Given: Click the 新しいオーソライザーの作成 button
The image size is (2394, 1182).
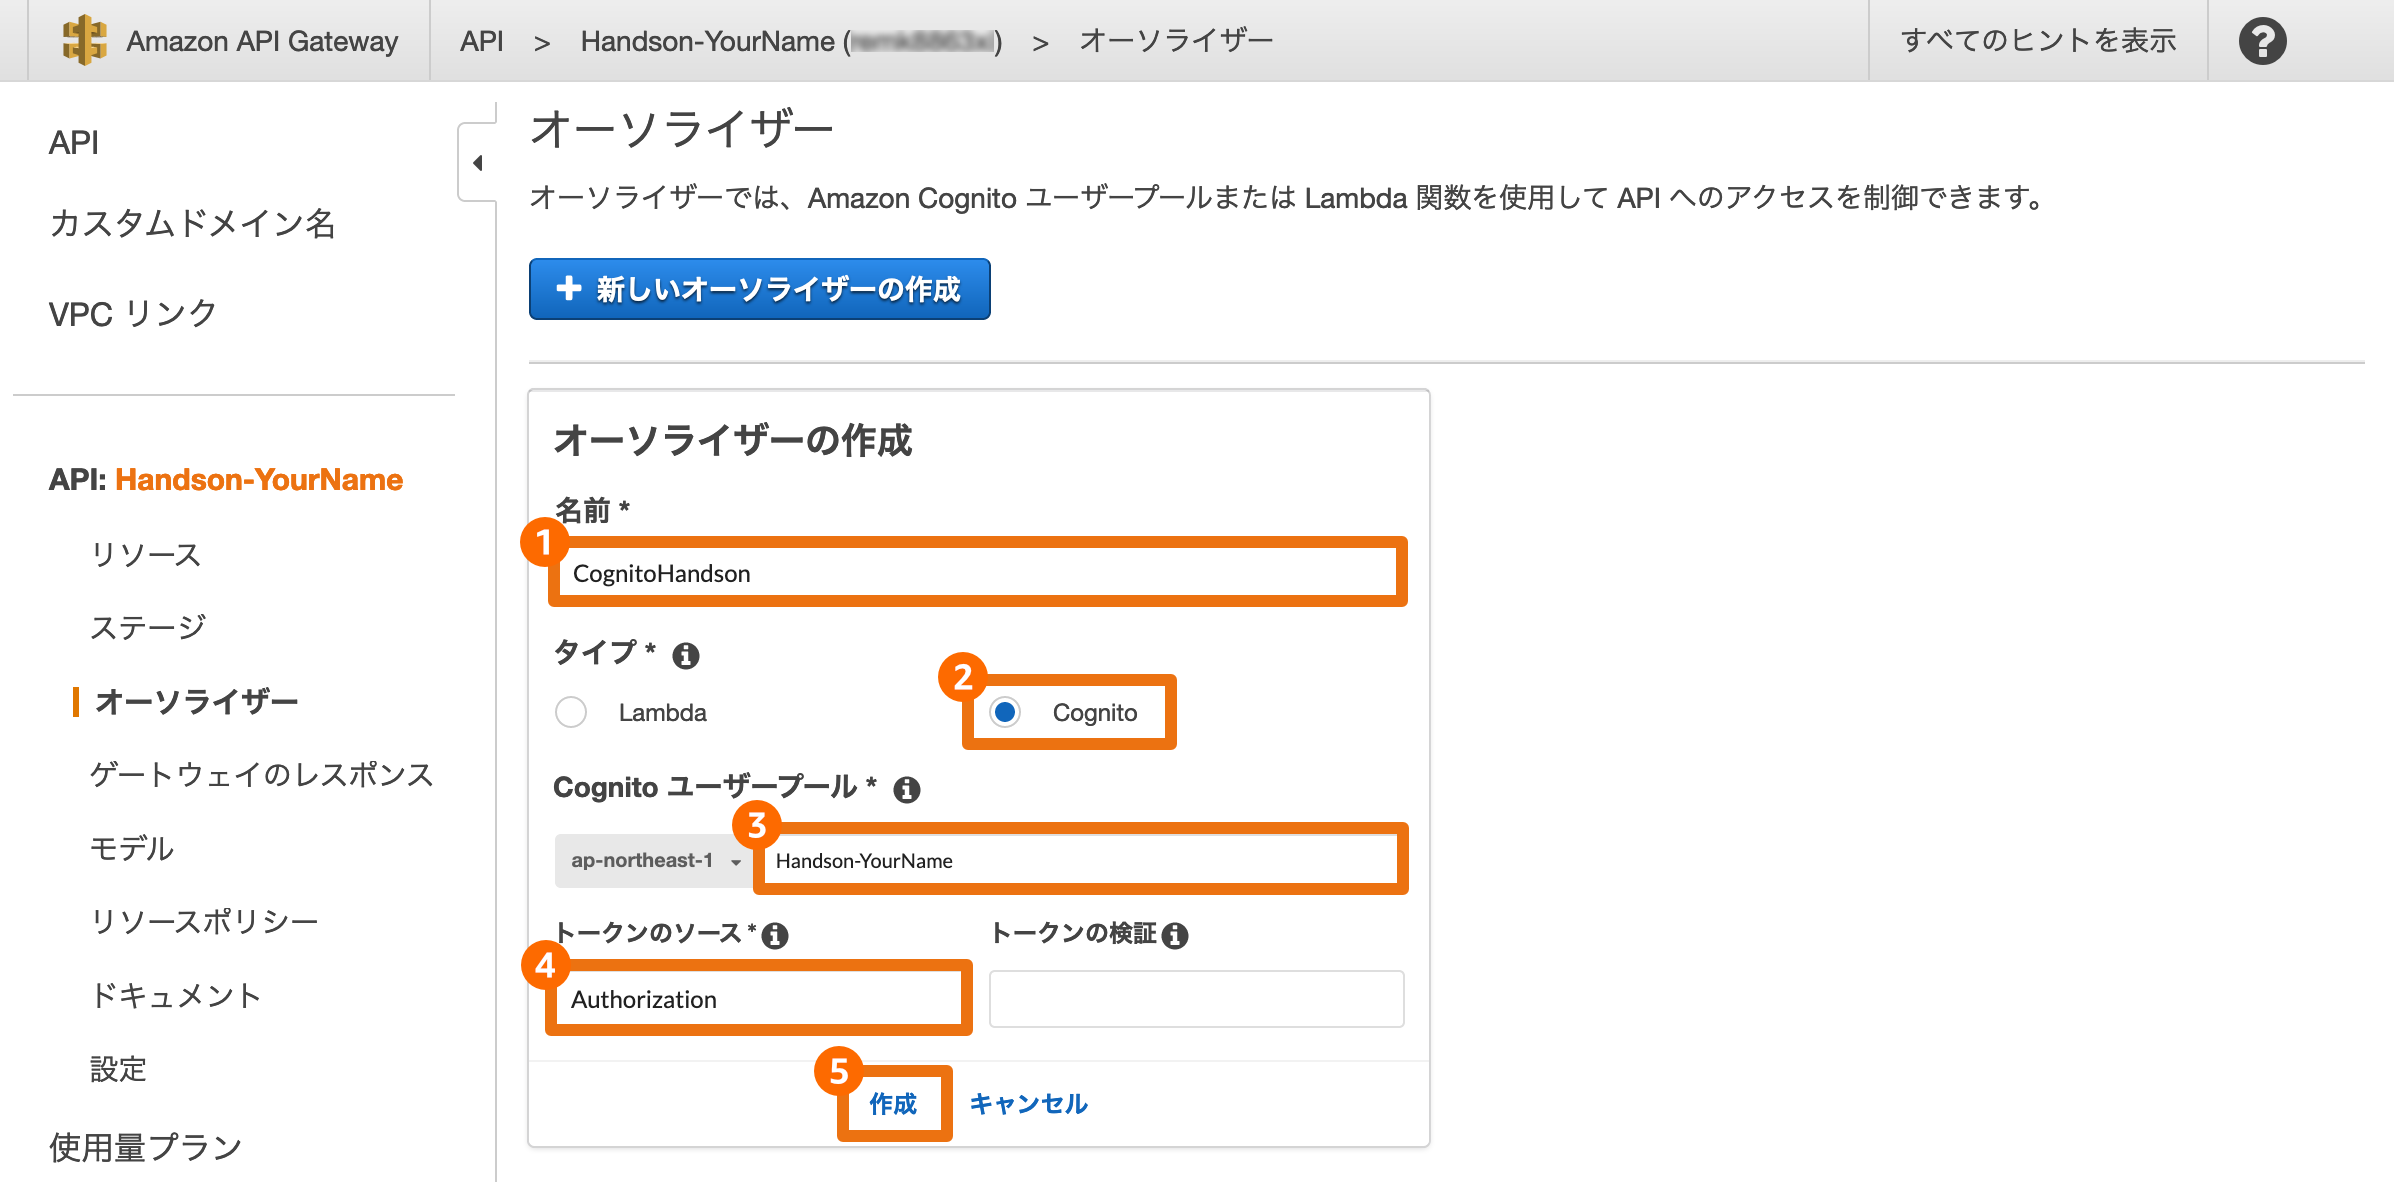Looking at the screenshot, I should click(x=760, y=289).
